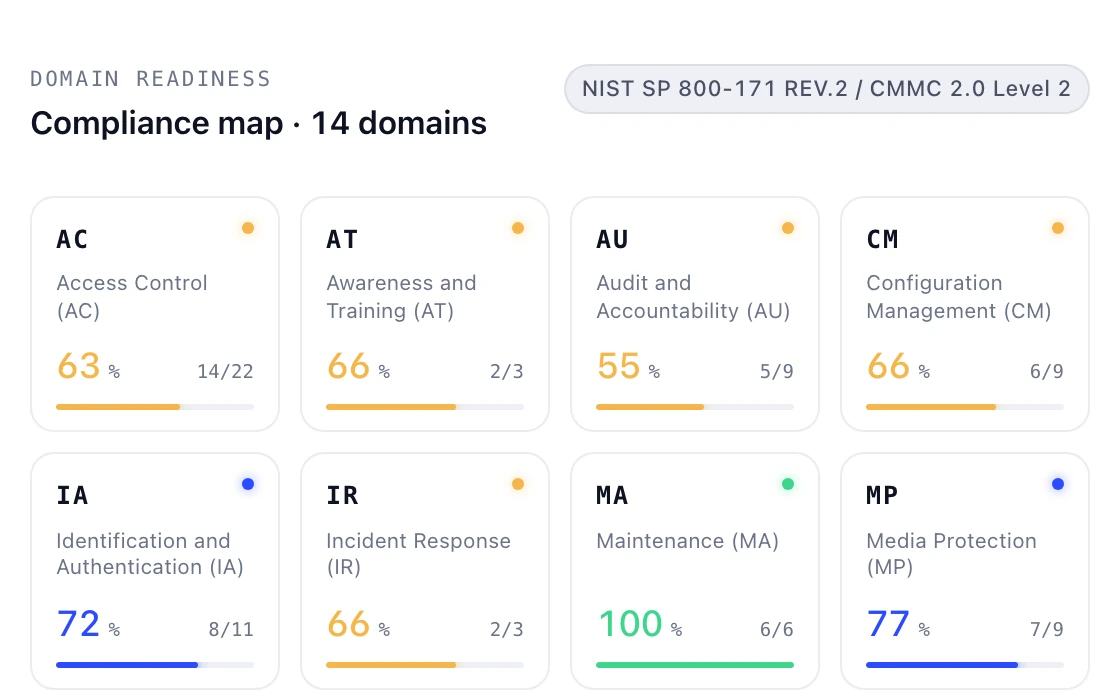Click the 8/11 control count on IA

tap(231, 629)
